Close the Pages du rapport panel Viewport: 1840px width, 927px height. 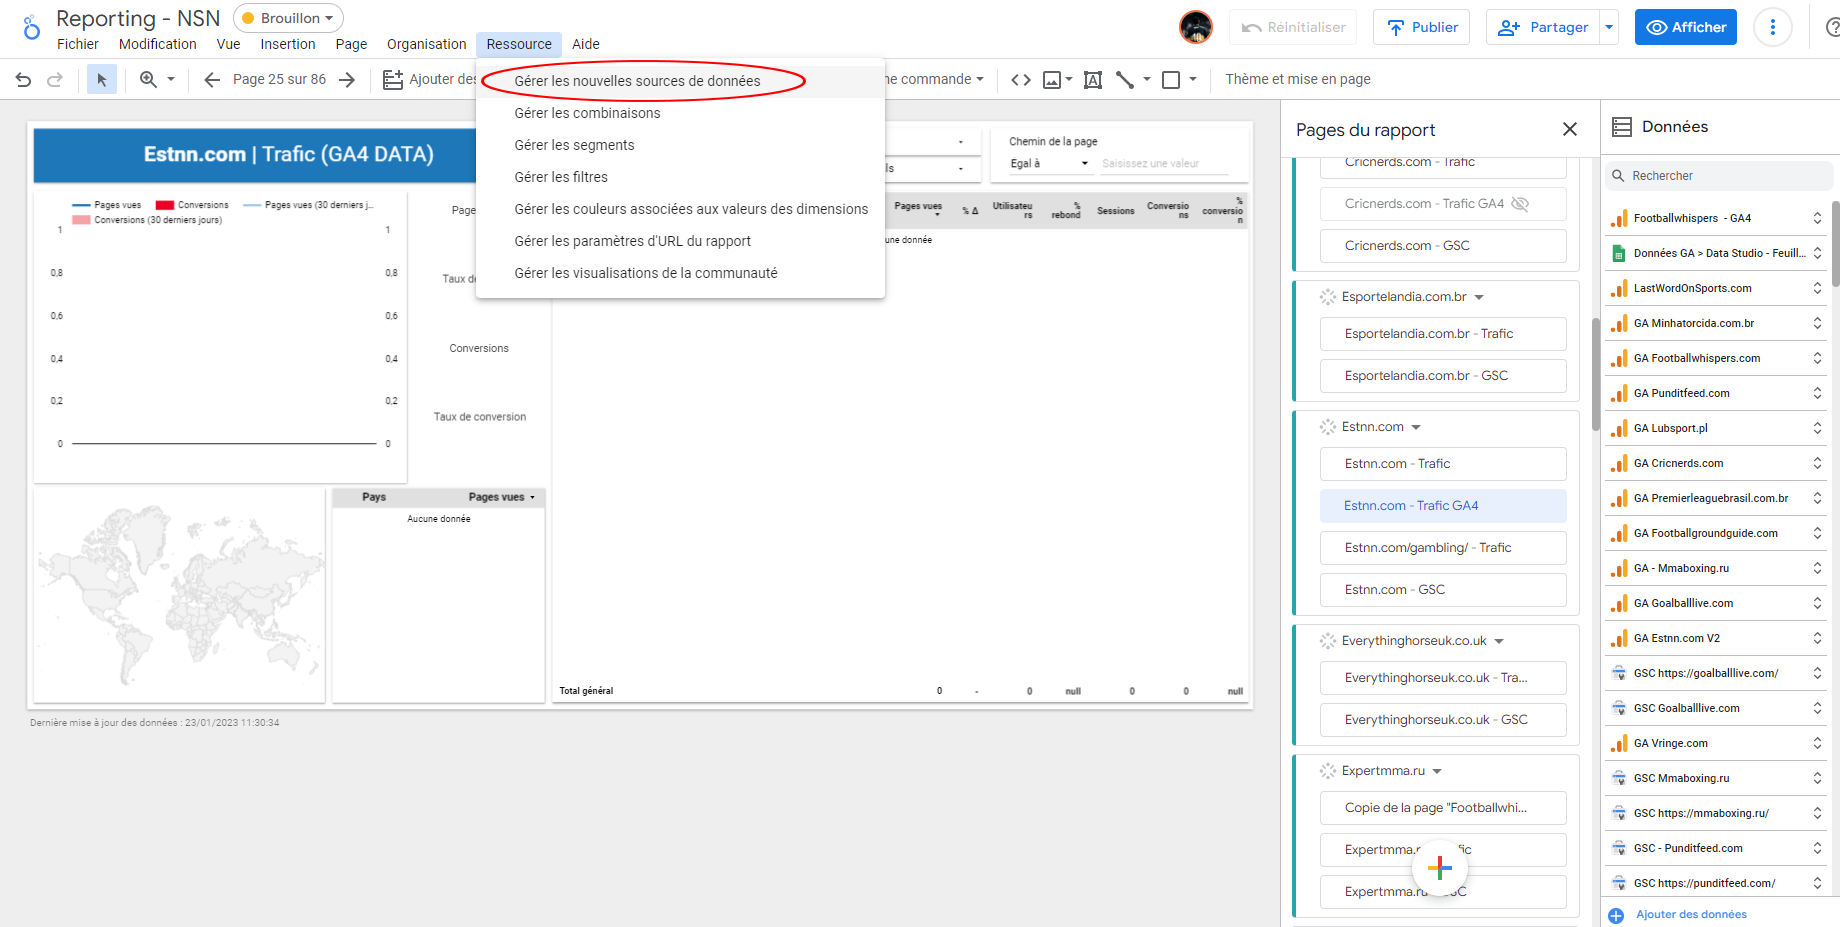[x=1569, y=129]
